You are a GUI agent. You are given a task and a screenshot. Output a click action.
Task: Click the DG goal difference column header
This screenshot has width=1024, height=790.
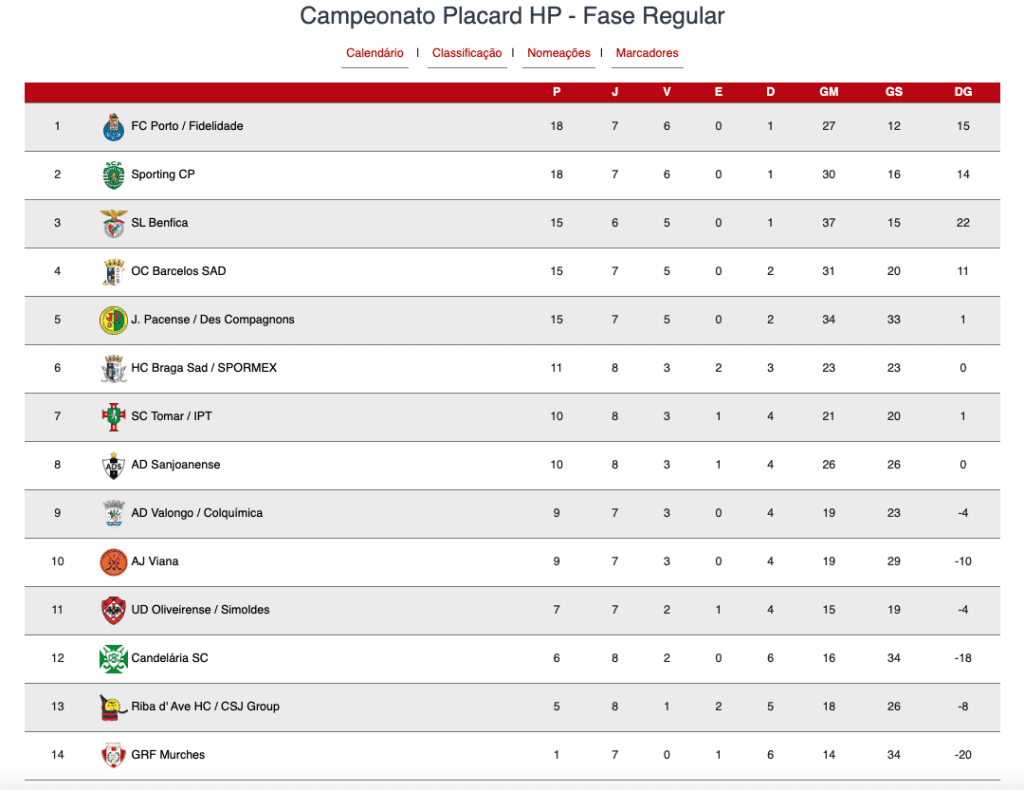tap(963, 92)
